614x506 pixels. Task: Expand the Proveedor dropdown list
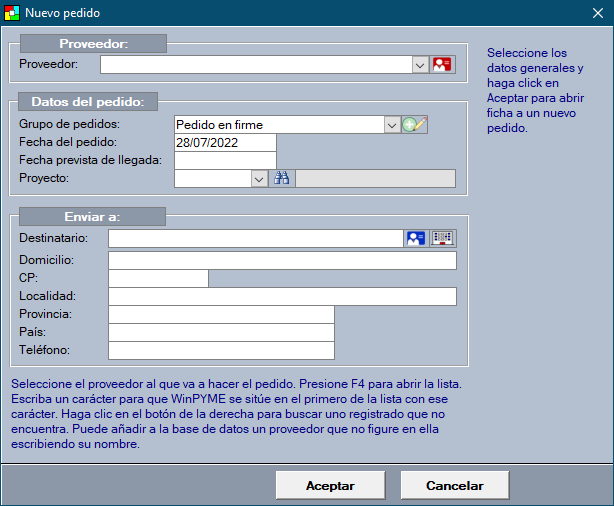420,64
